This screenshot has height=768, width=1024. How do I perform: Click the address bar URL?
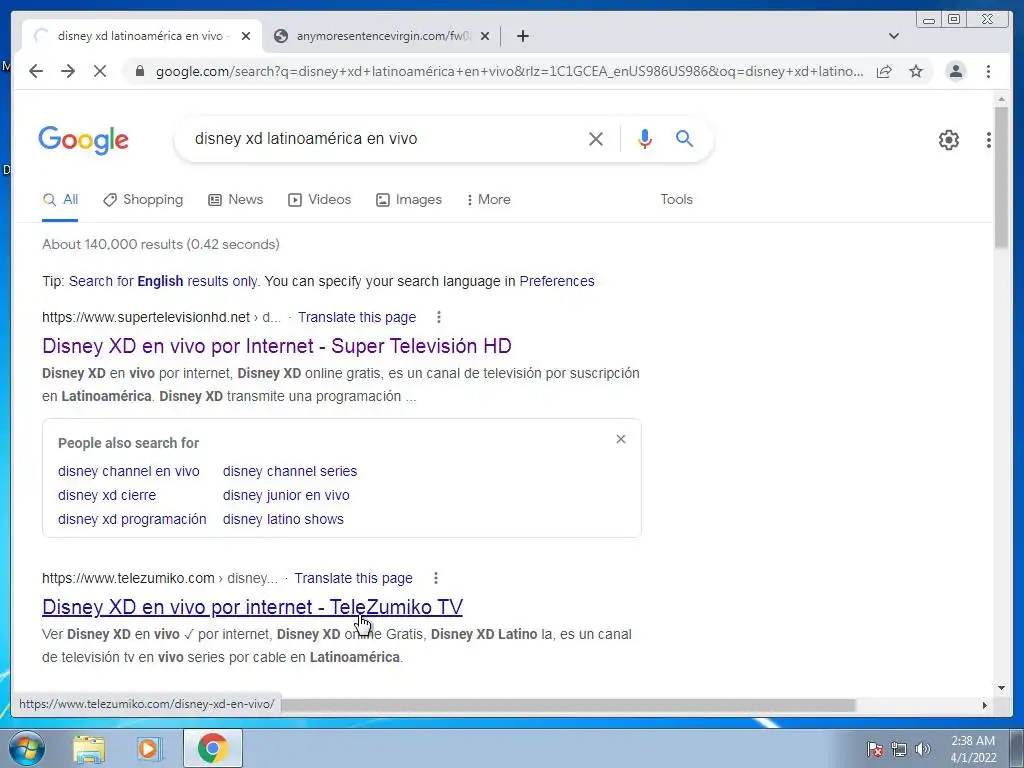(509, 71)
